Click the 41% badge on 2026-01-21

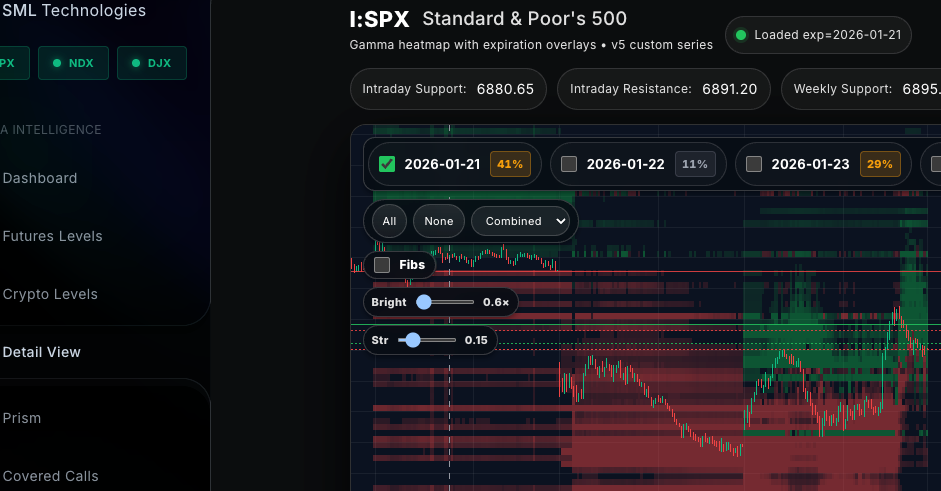pyautogui.click(x=510, y=164)
